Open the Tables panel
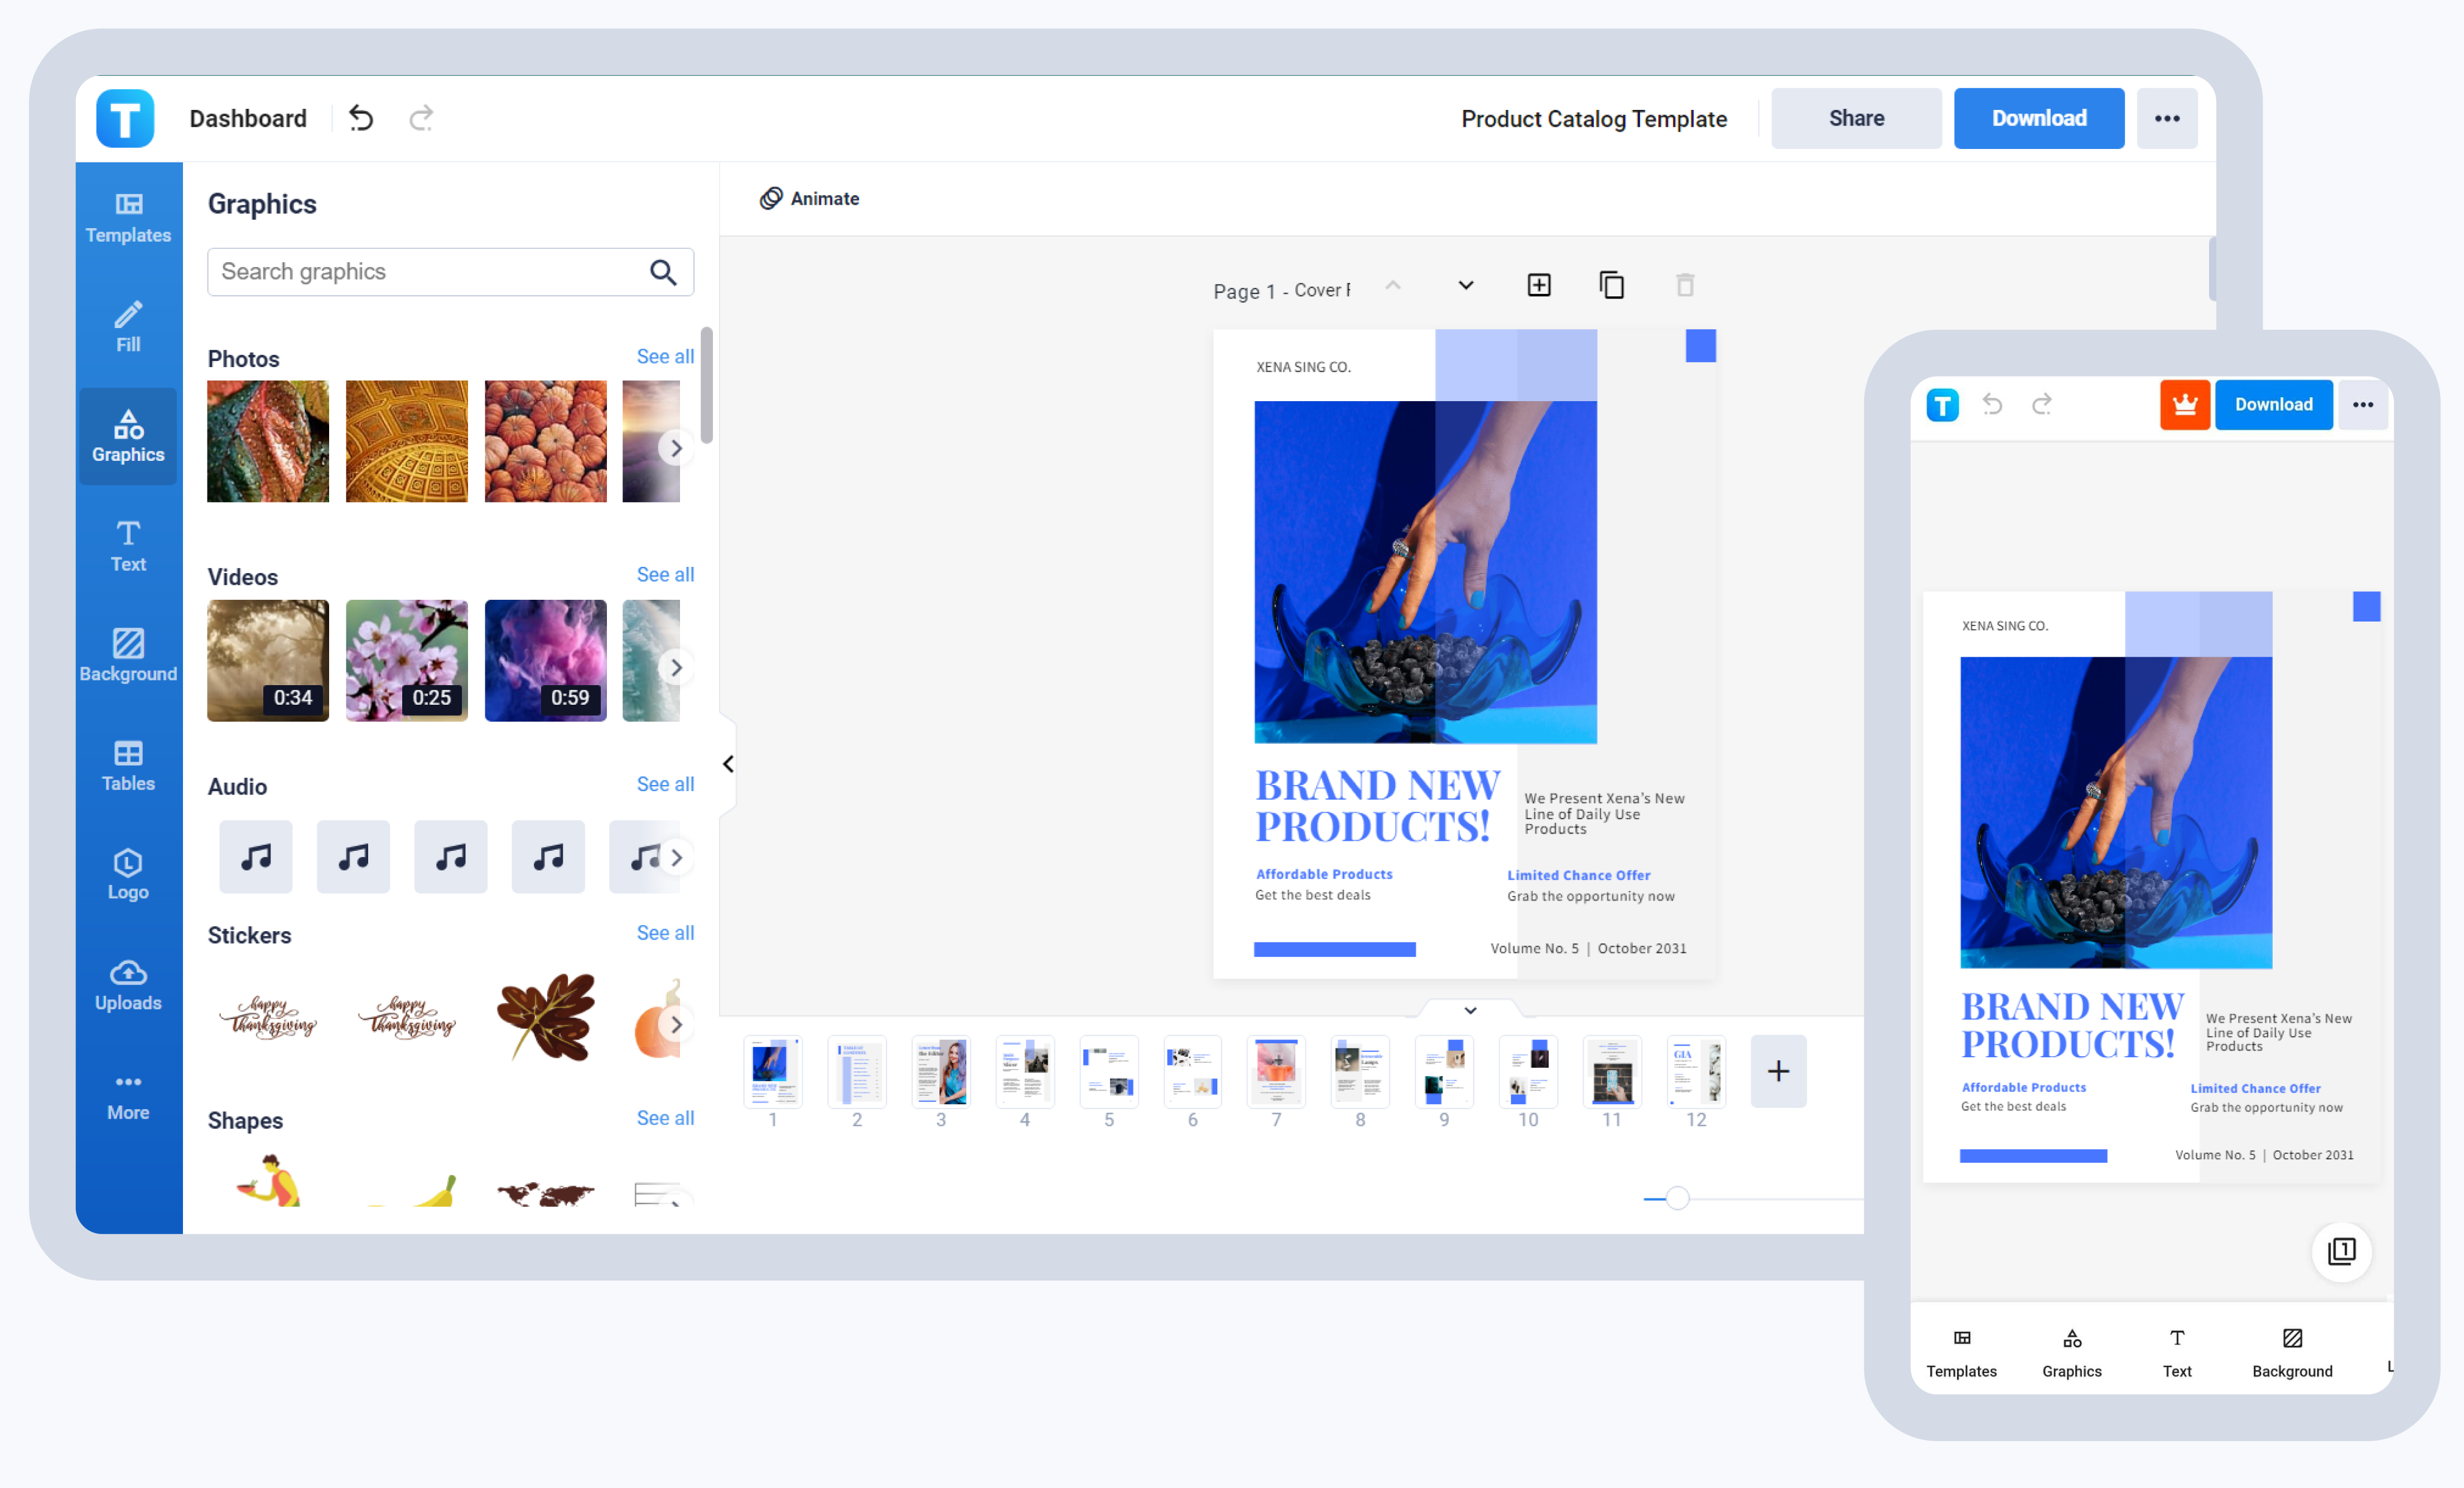 click(128, 766)
